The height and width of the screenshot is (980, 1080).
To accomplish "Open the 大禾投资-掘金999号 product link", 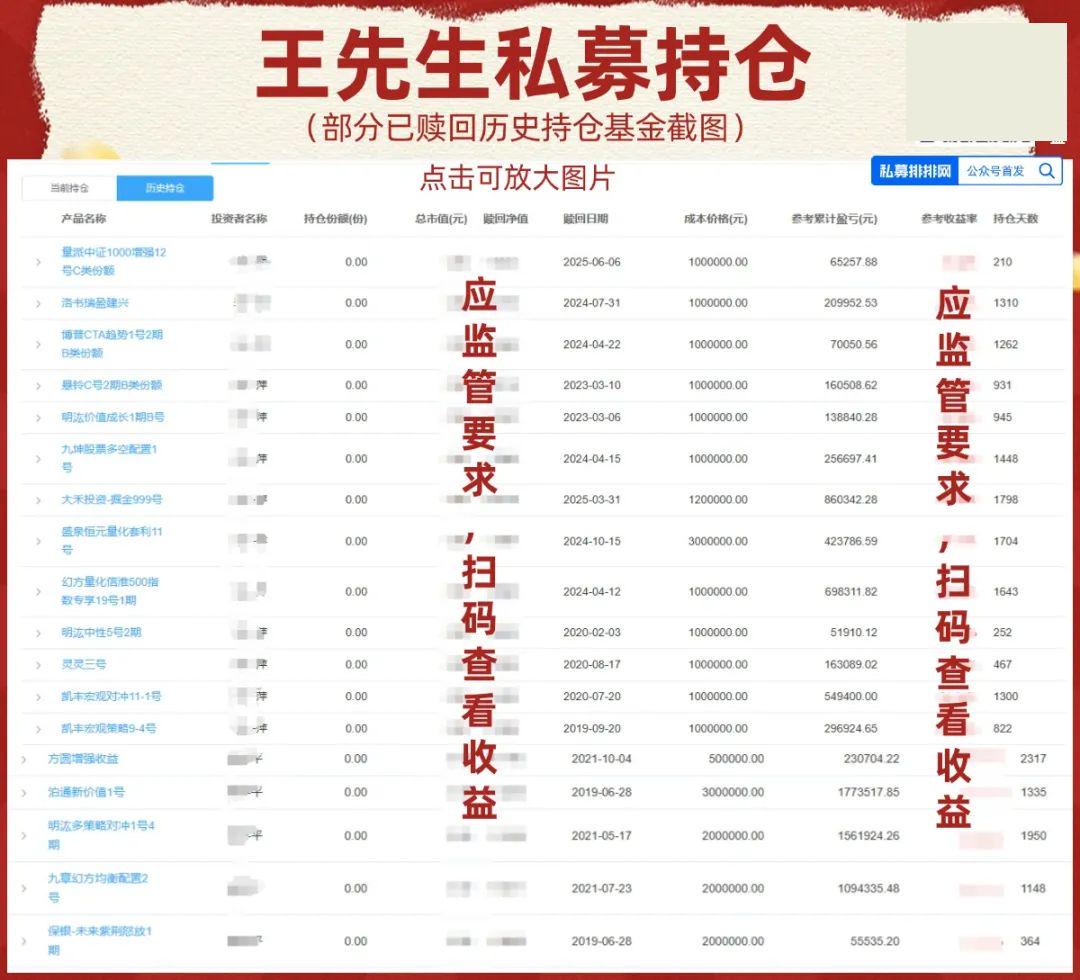I will coord(112,499).
